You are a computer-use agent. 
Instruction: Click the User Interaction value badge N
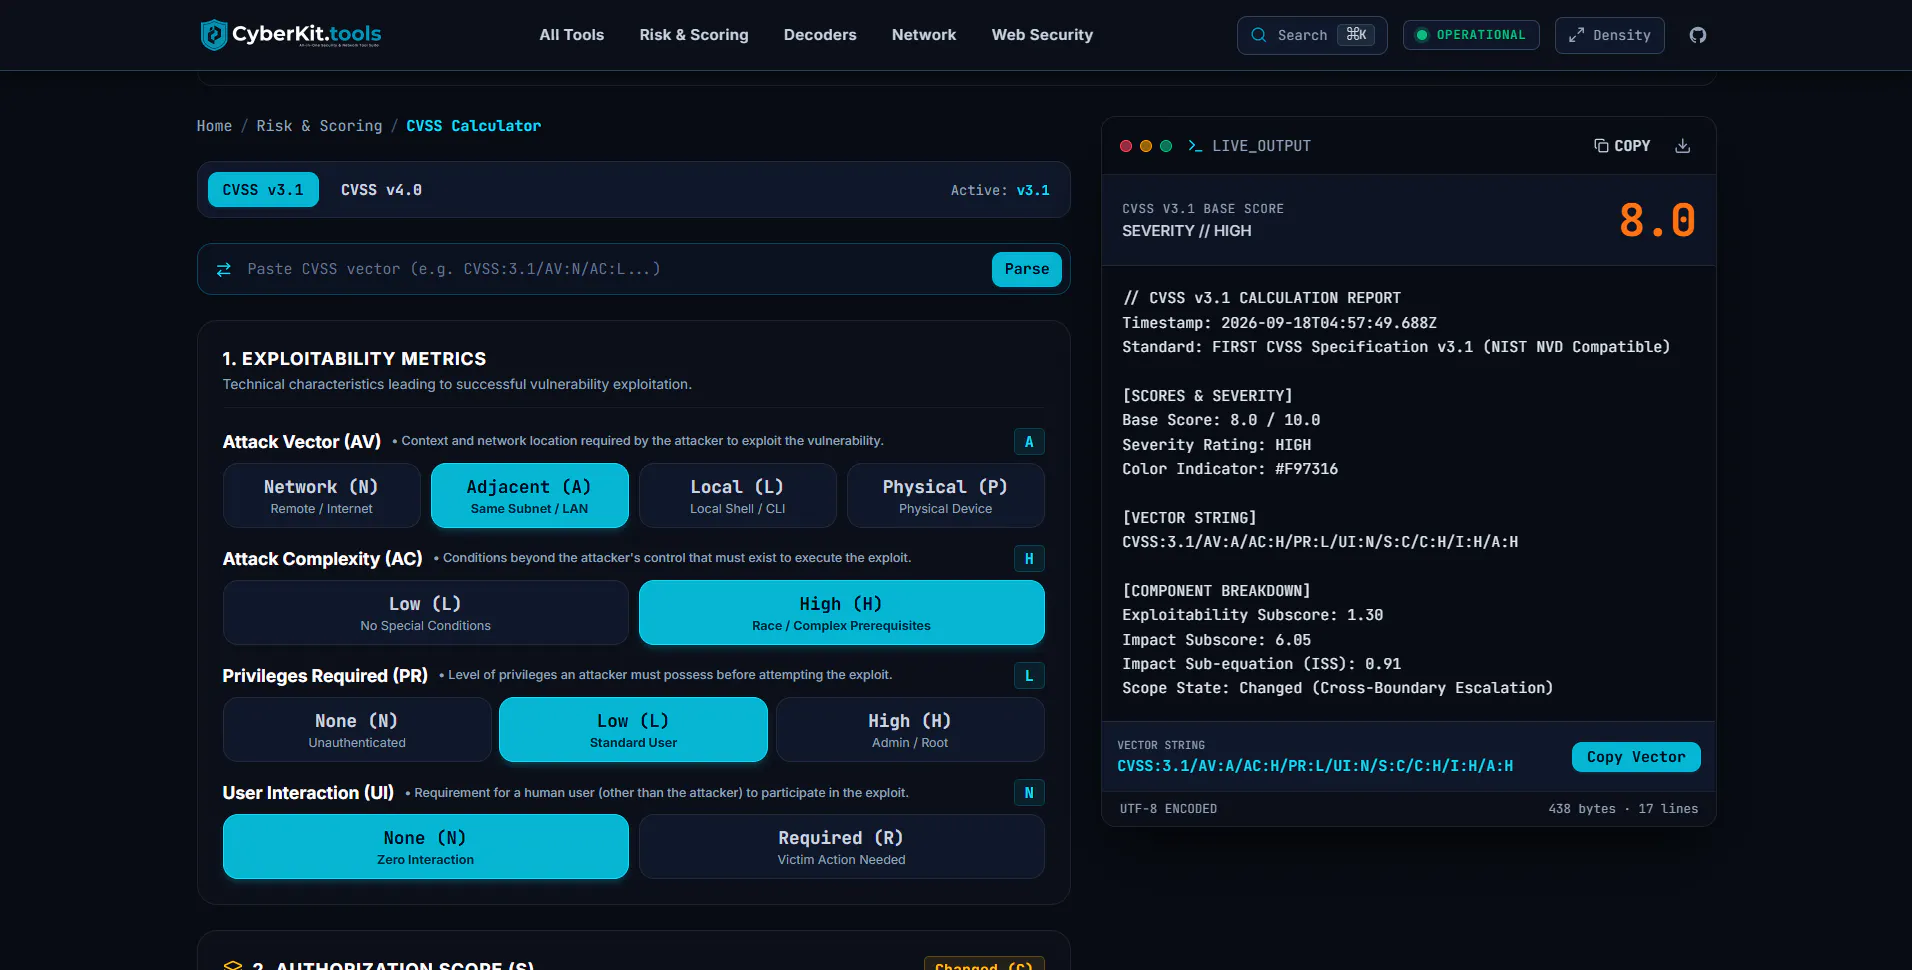(1029, 793)
